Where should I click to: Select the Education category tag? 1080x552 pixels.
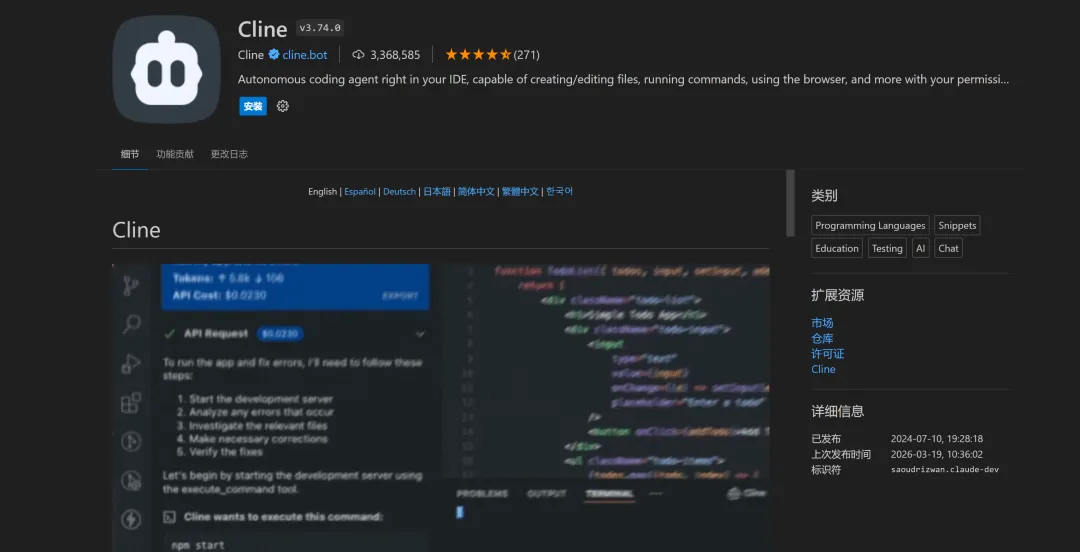point(837,248)
